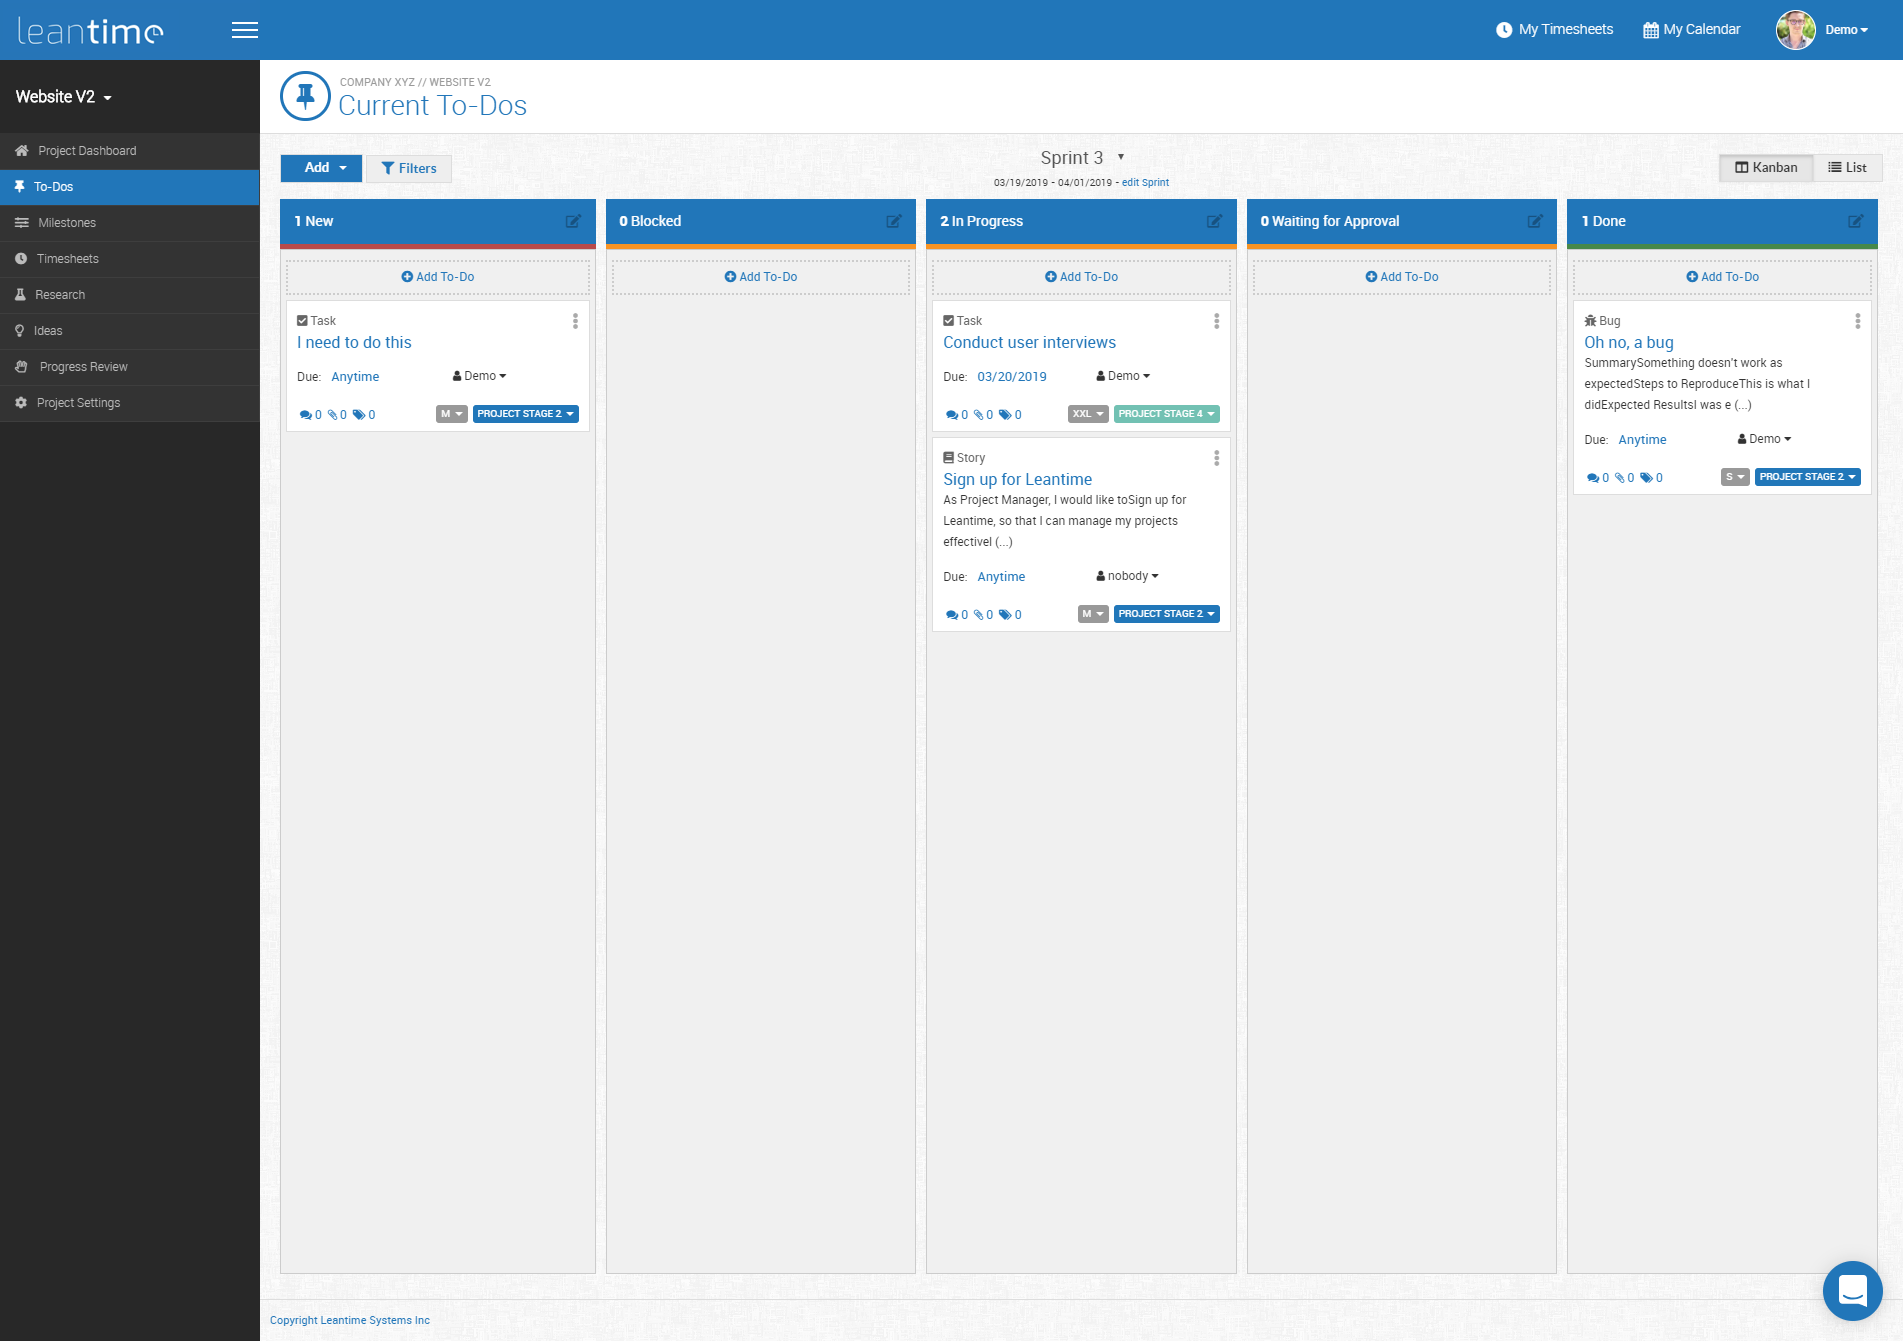
Task: Switch to Kanban view
Action: coord(1766,168)
